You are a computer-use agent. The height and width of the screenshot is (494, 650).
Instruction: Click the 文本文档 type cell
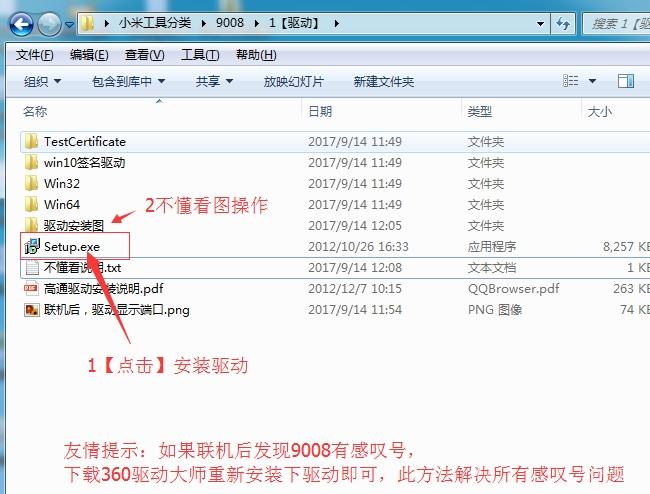[492, 268]
